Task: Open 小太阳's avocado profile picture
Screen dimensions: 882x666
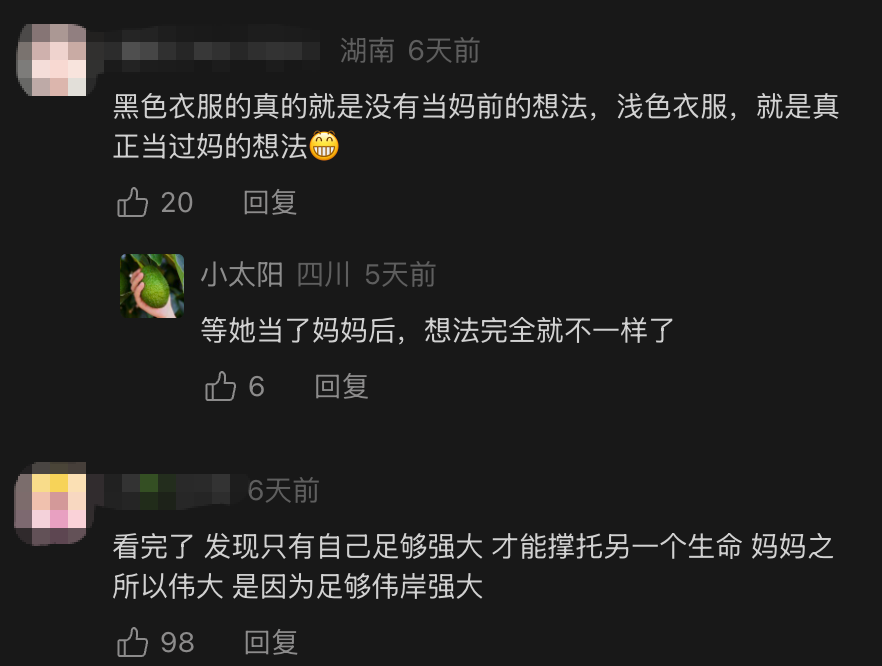Action: (152, 286)
